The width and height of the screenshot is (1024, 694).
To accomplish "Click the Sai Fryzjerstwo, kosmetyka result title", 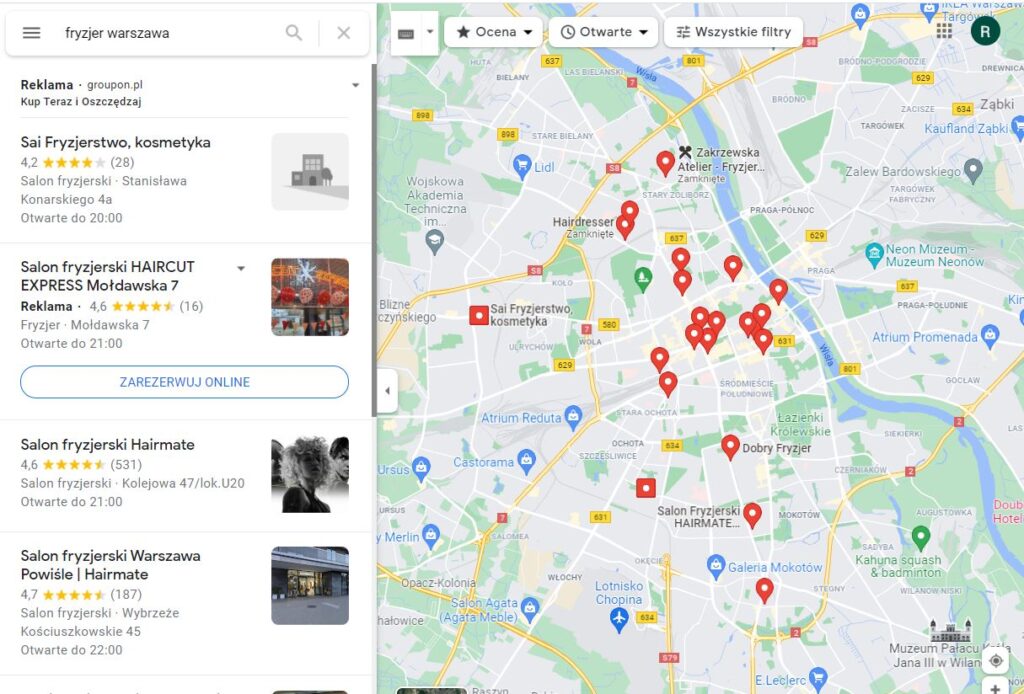I will click(x=115, y=142).
